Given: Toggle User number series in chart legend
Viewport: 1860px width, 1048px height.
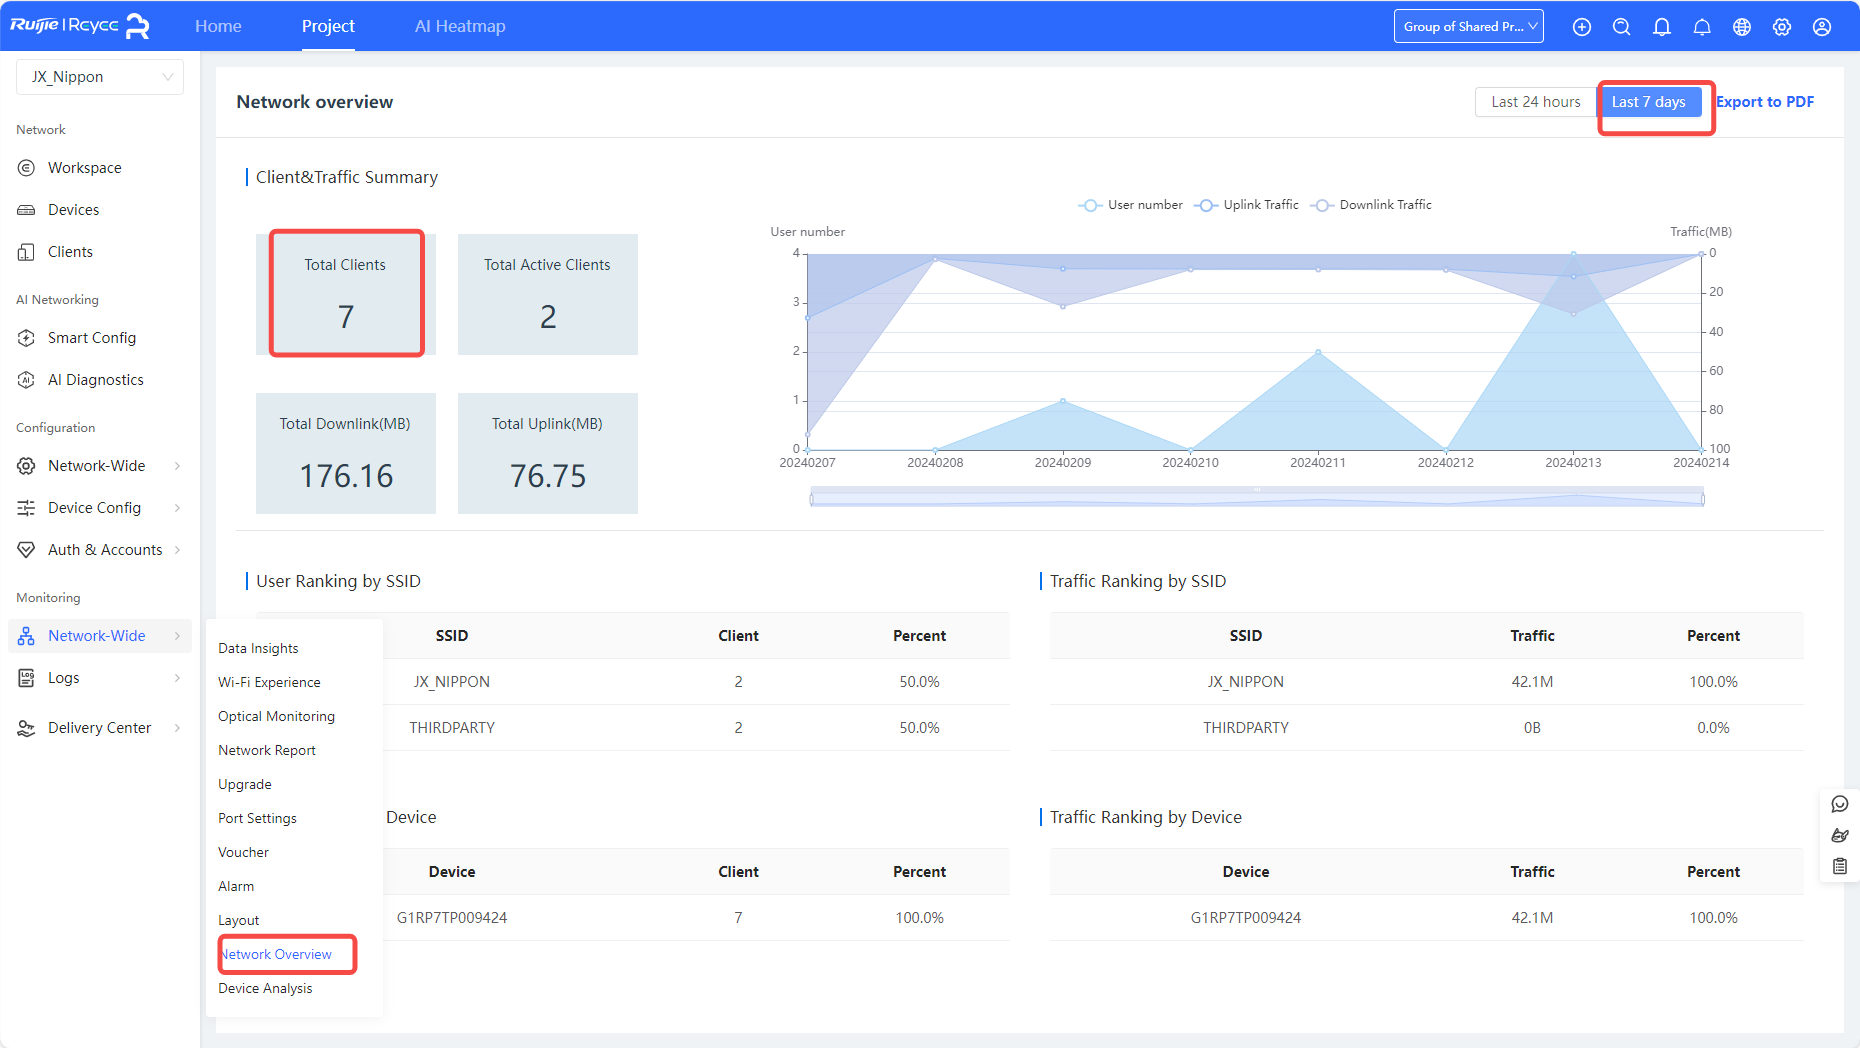Looking at the screenshot, I should point(1131,205).
